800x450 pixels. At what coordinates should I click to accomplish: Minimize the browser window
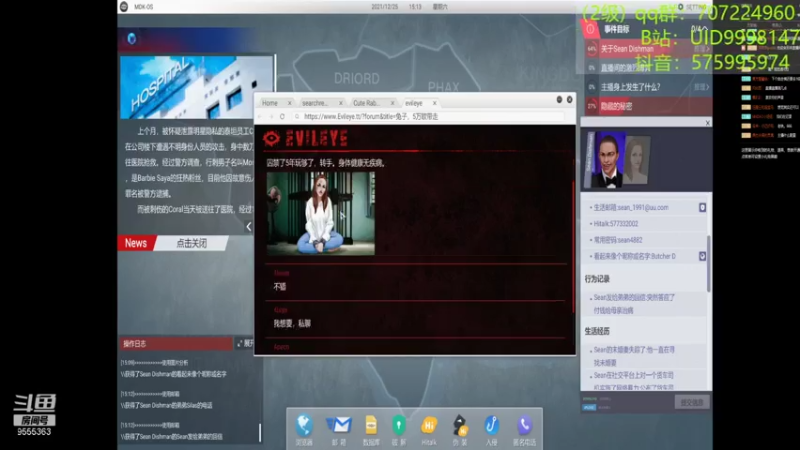pos(559,99)
